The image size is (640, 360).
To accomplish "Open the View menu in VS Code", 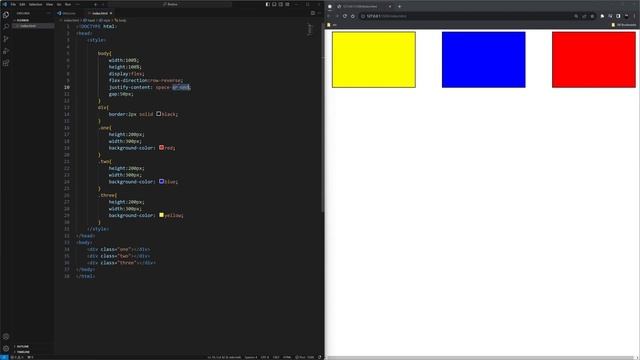I will coord(49,4).
